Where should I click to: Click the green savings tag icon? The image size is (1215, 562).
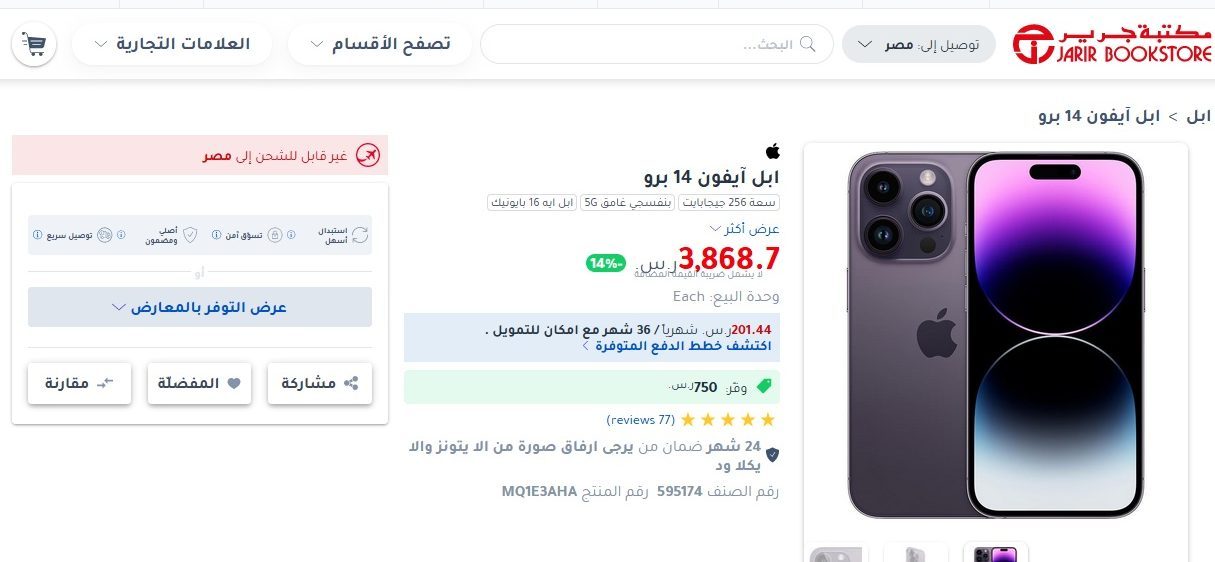[763, 386]
